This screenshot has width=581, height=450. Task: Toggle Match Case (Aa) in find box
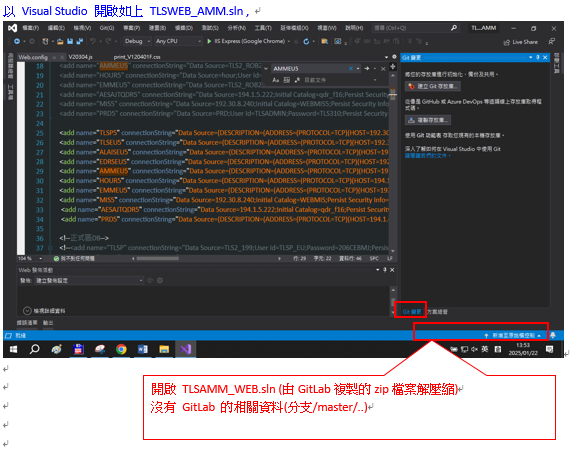pyautogui.click(x=276, y=80)
